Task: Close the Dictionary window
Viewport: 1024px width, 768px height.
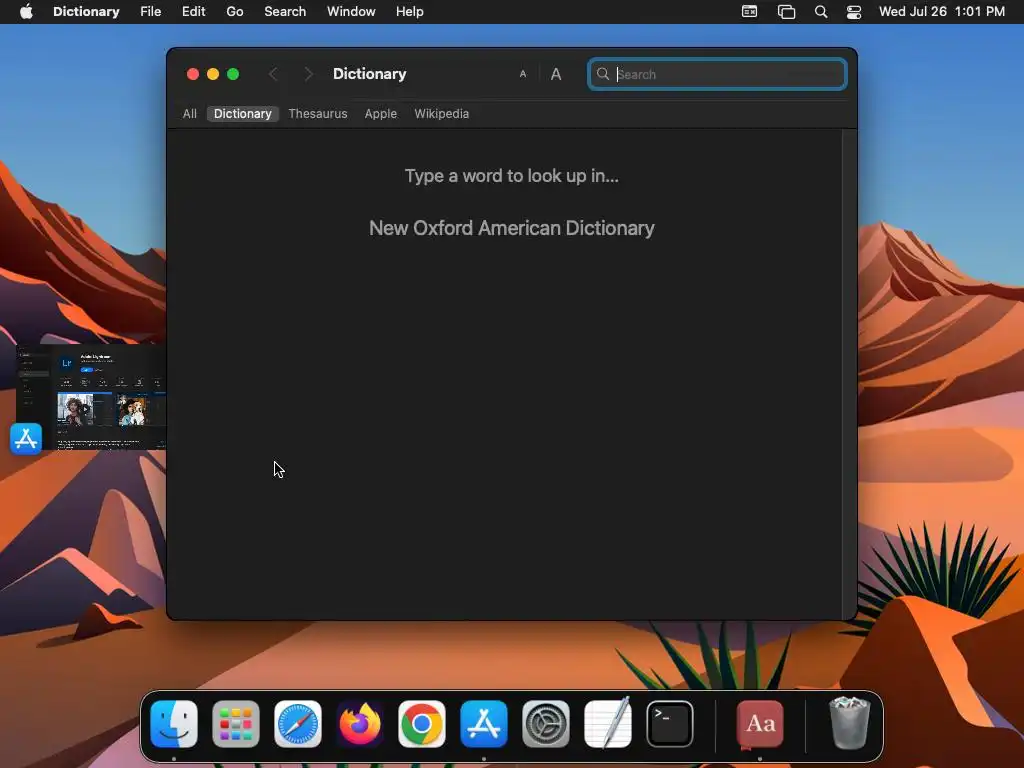Action: (193, 74)
